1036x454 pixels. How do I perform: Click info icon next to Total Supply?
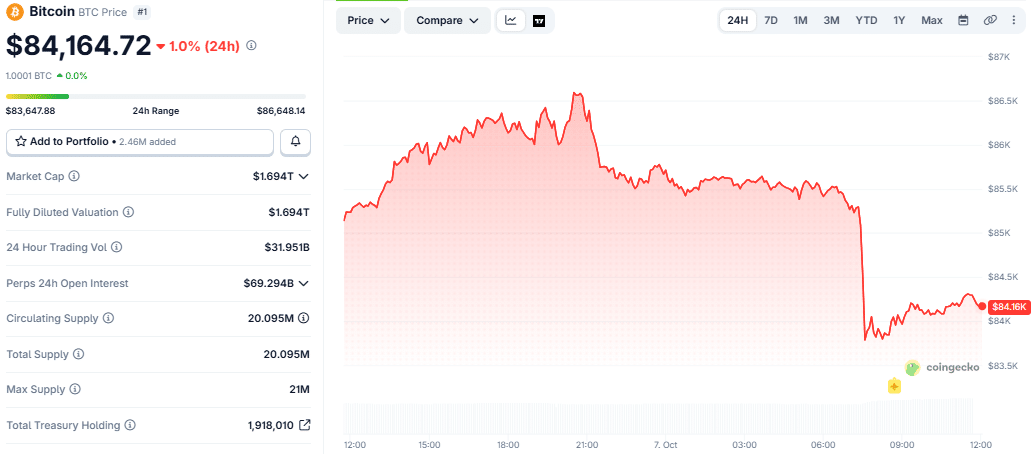79,354
